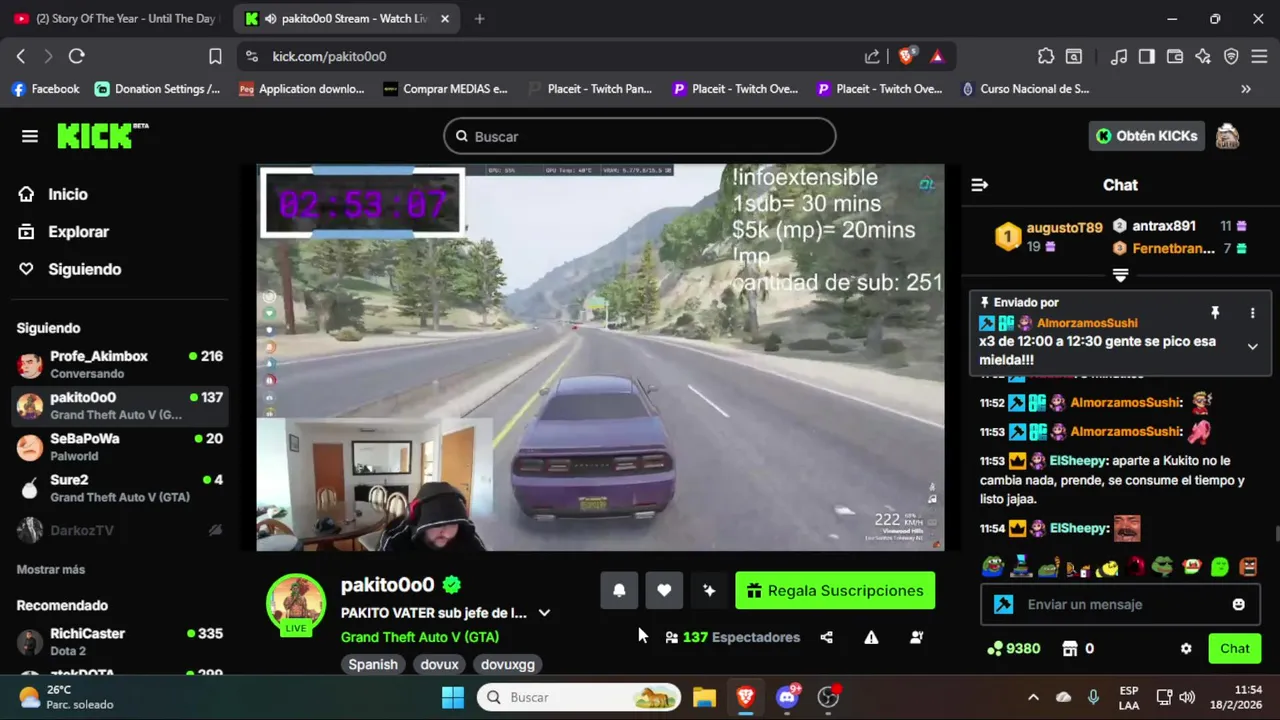Open Curso Nacional bookmark
Image resolution: width=1280 pixels, height=720 pixels.
(x=1025, y=89)
